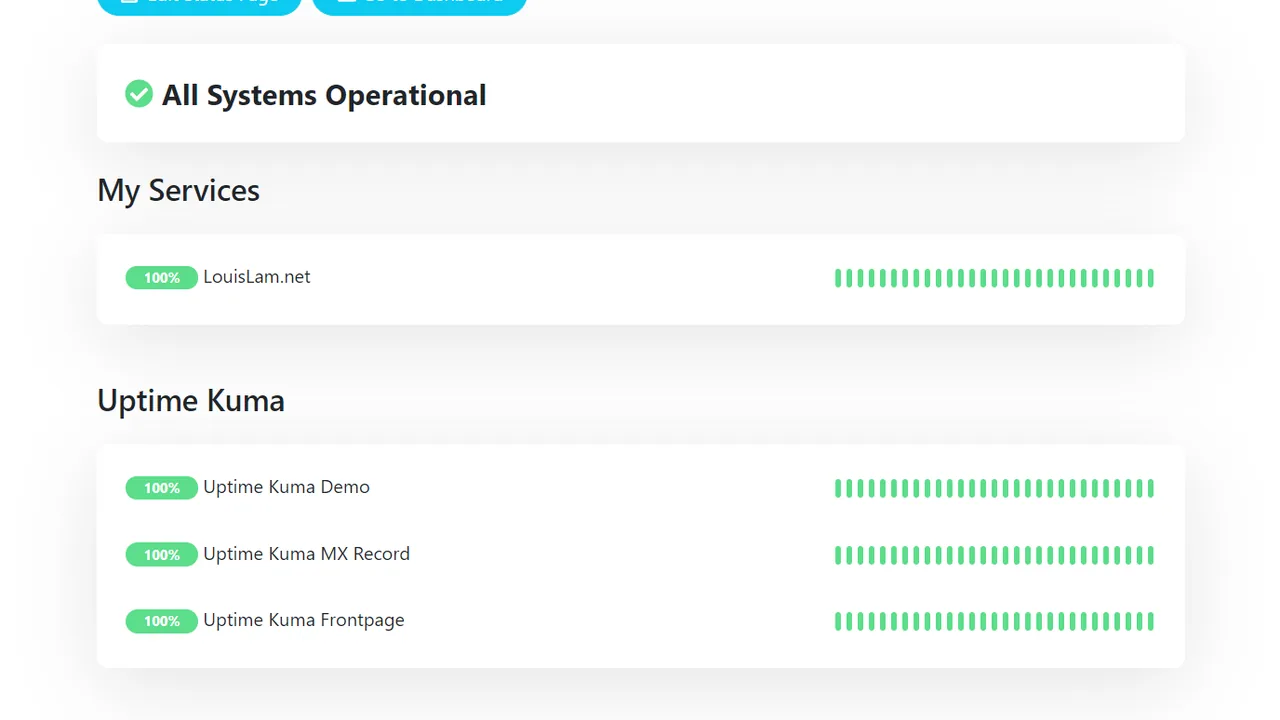Select the All Systems Operational heading

point(324,95)
